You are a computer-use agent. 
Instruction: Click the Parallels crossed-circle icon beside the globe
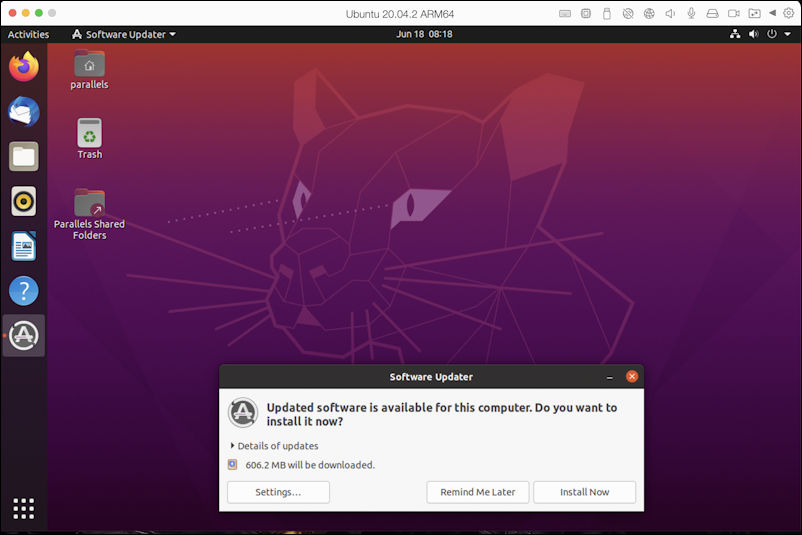[x=628, y=14]
